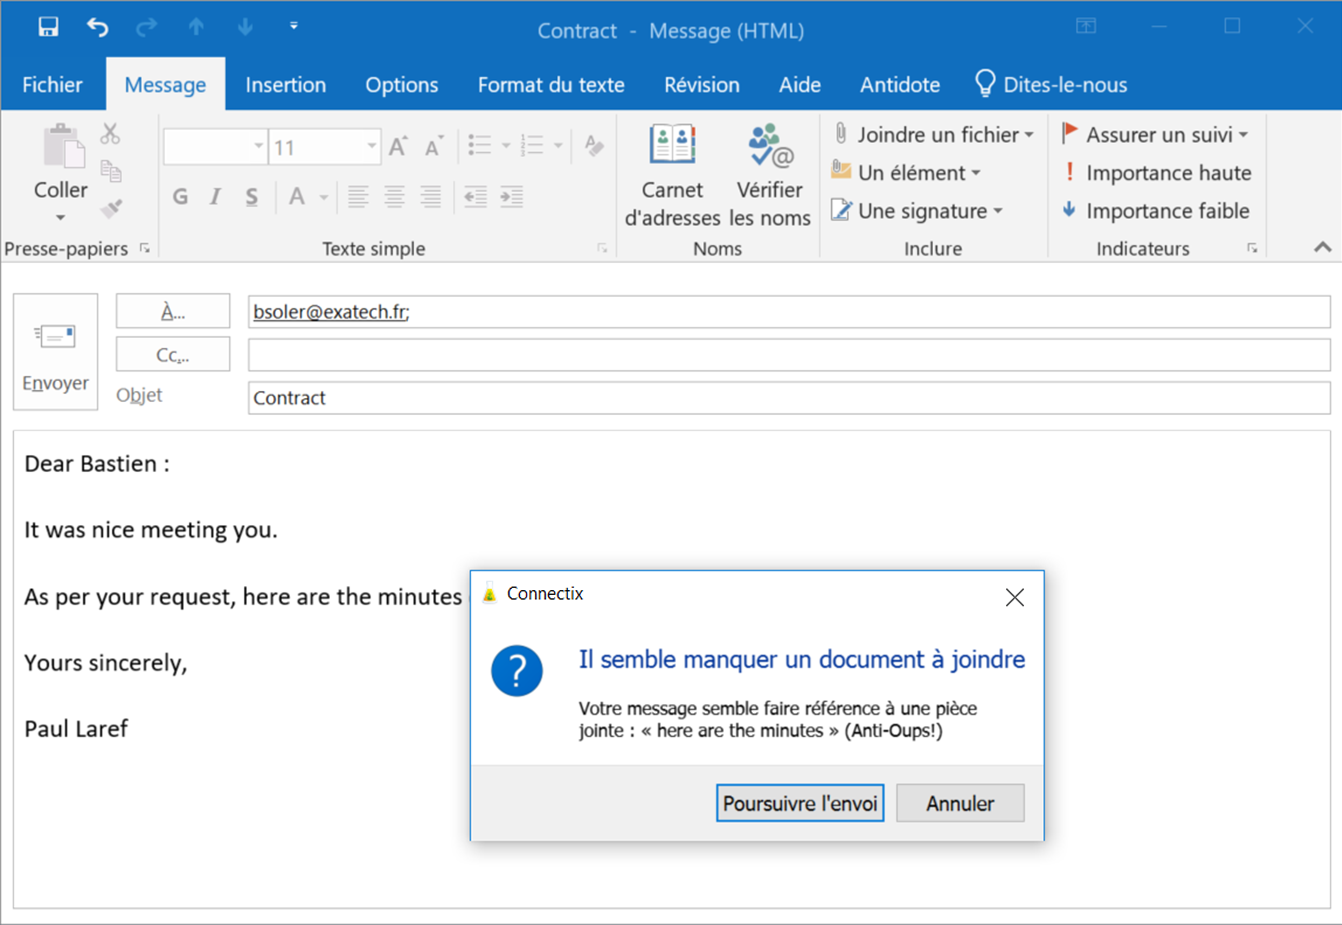Click the Annuler button
This screenshot has height=925, width=1342.
coord(959,803)
